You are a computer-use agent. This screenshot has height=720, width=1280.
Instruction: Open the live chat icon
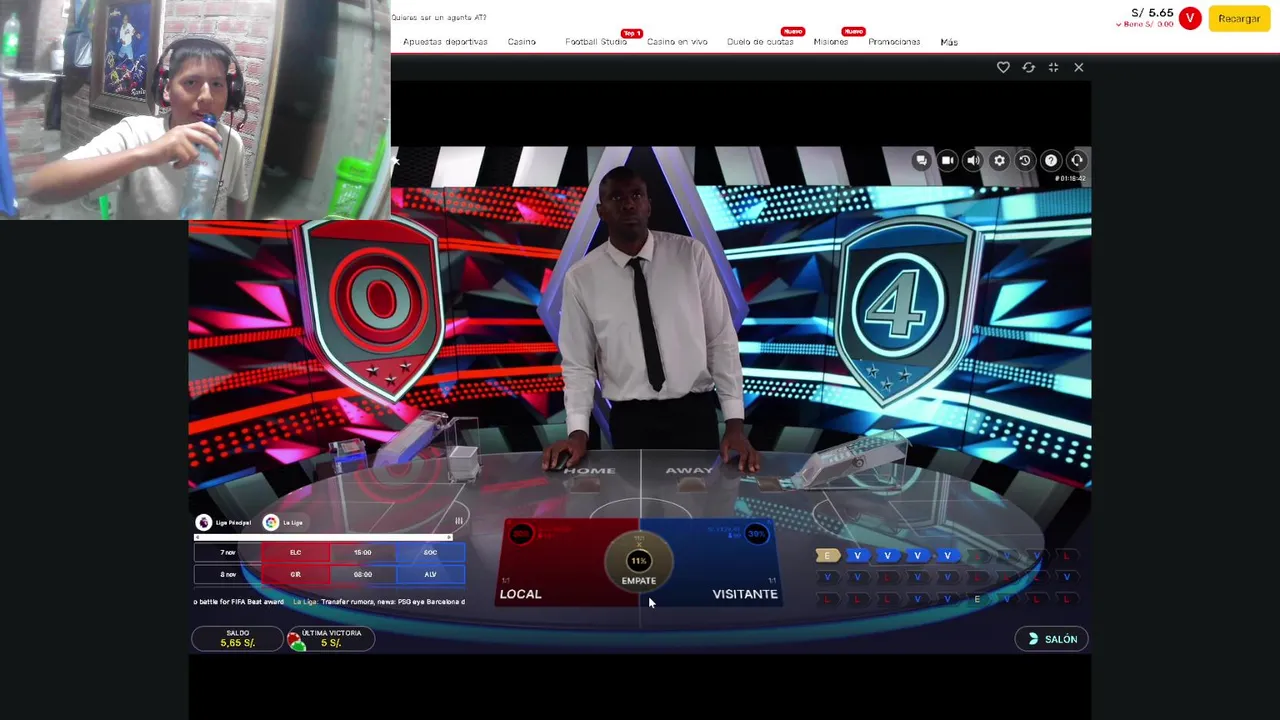[921, 160]
